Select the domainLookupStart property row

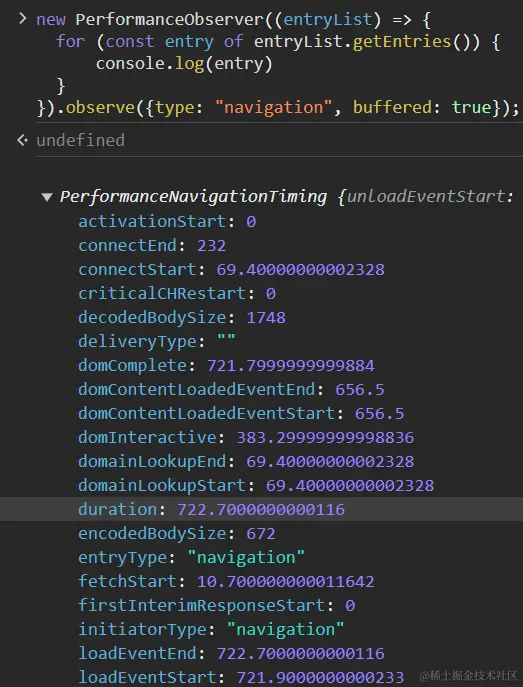pyautogui.click(x=256, y=485)
